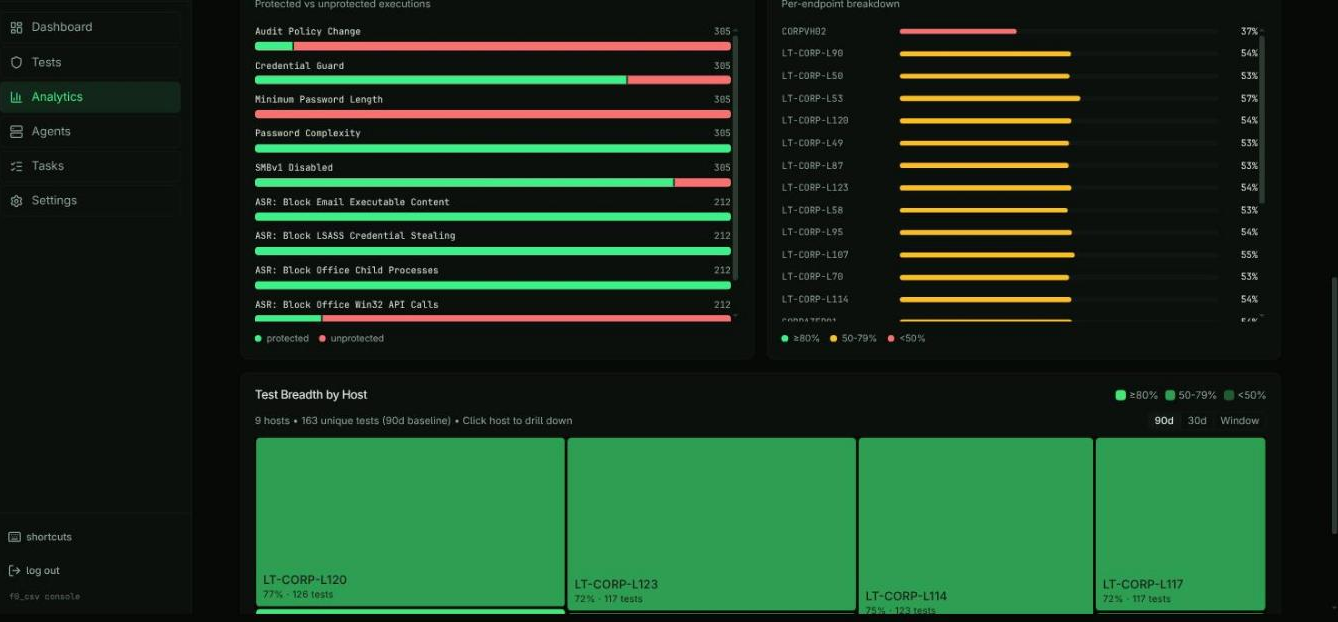Click the log out arrow icon
1338x622 pixels.
(14, 571)
